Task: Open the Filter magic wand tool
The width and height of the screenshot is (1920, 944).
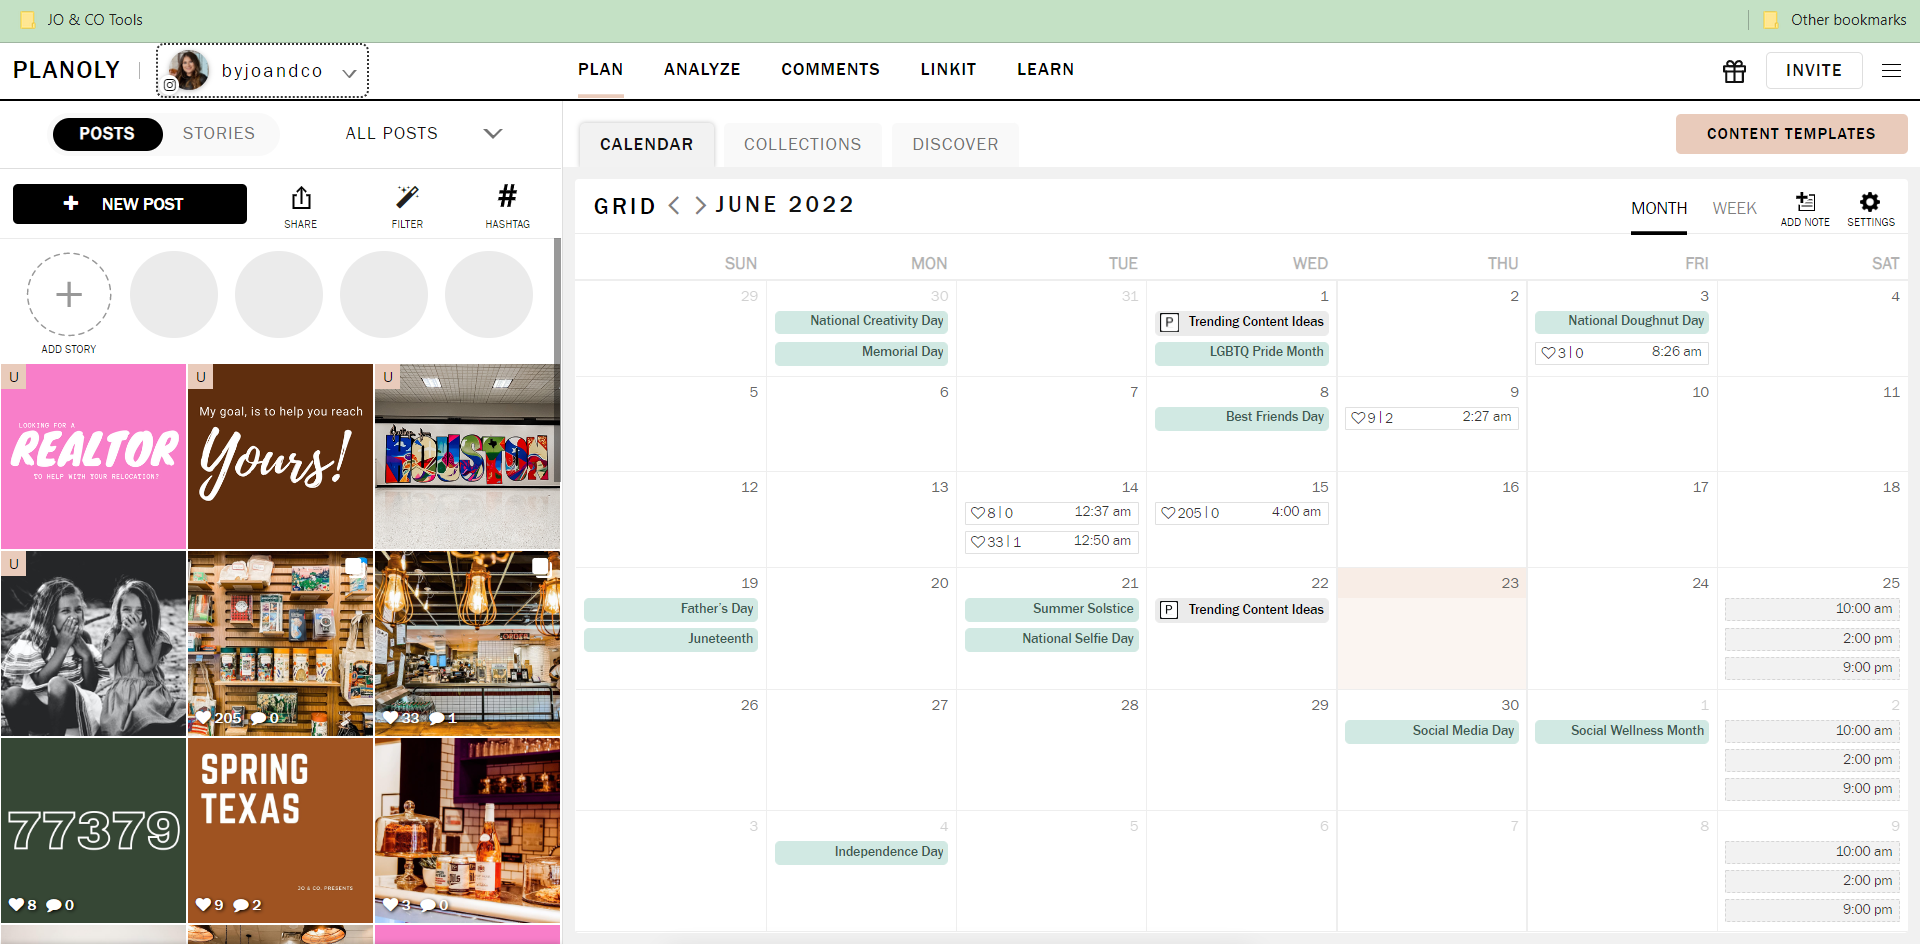Action: click(407, 197)
